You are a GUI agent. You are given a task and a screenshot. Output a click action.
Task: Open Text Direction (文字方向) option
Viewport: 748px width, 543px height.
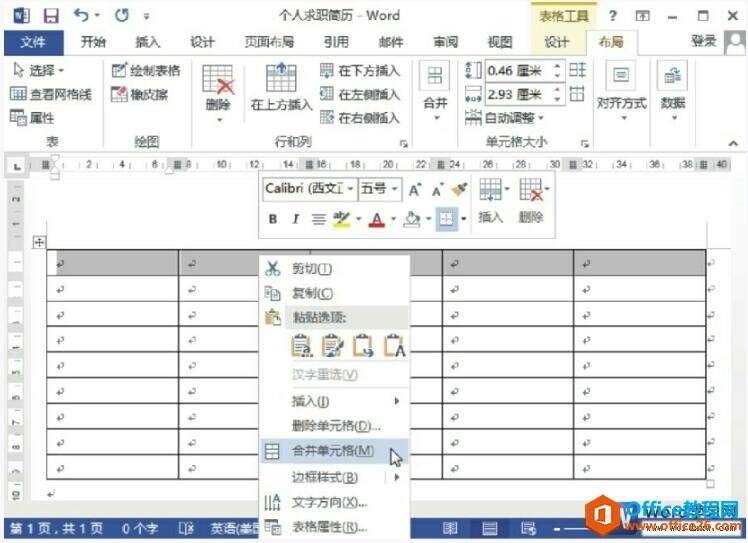(335, 502)
